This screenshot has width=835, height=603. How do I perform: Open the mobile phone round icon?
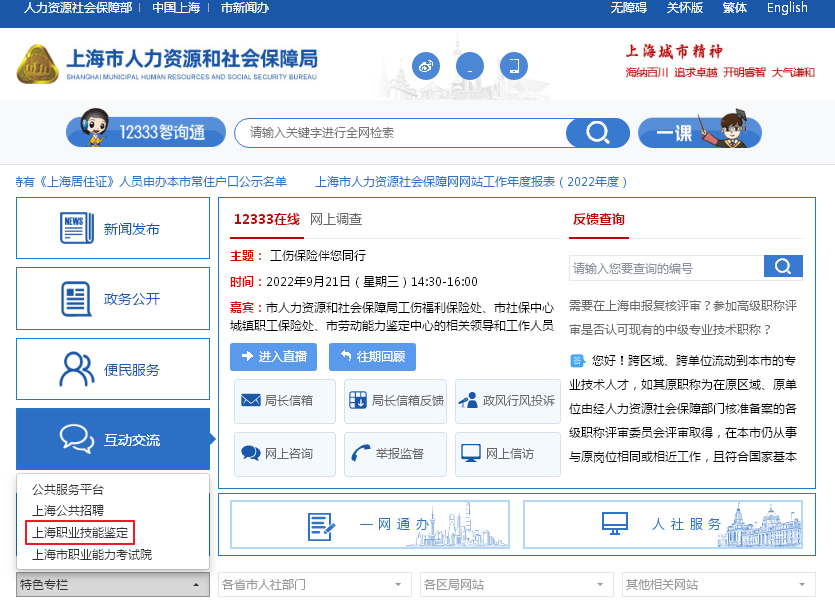(x=514, y=67)
